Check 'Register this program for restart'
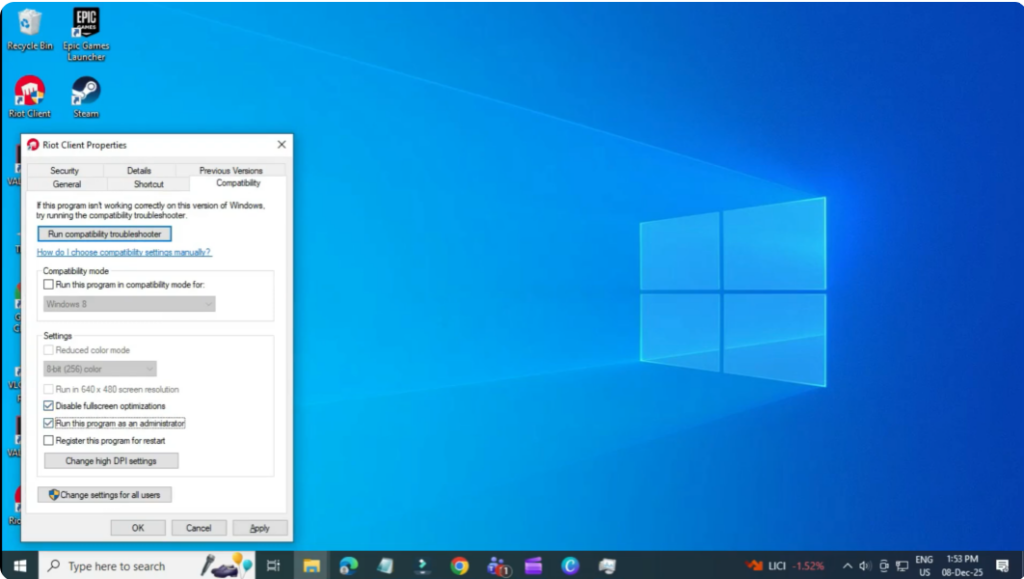Image resolution: width=1024 pixels, height=579 pixels. pyautogui.click(x=49, y=440)
